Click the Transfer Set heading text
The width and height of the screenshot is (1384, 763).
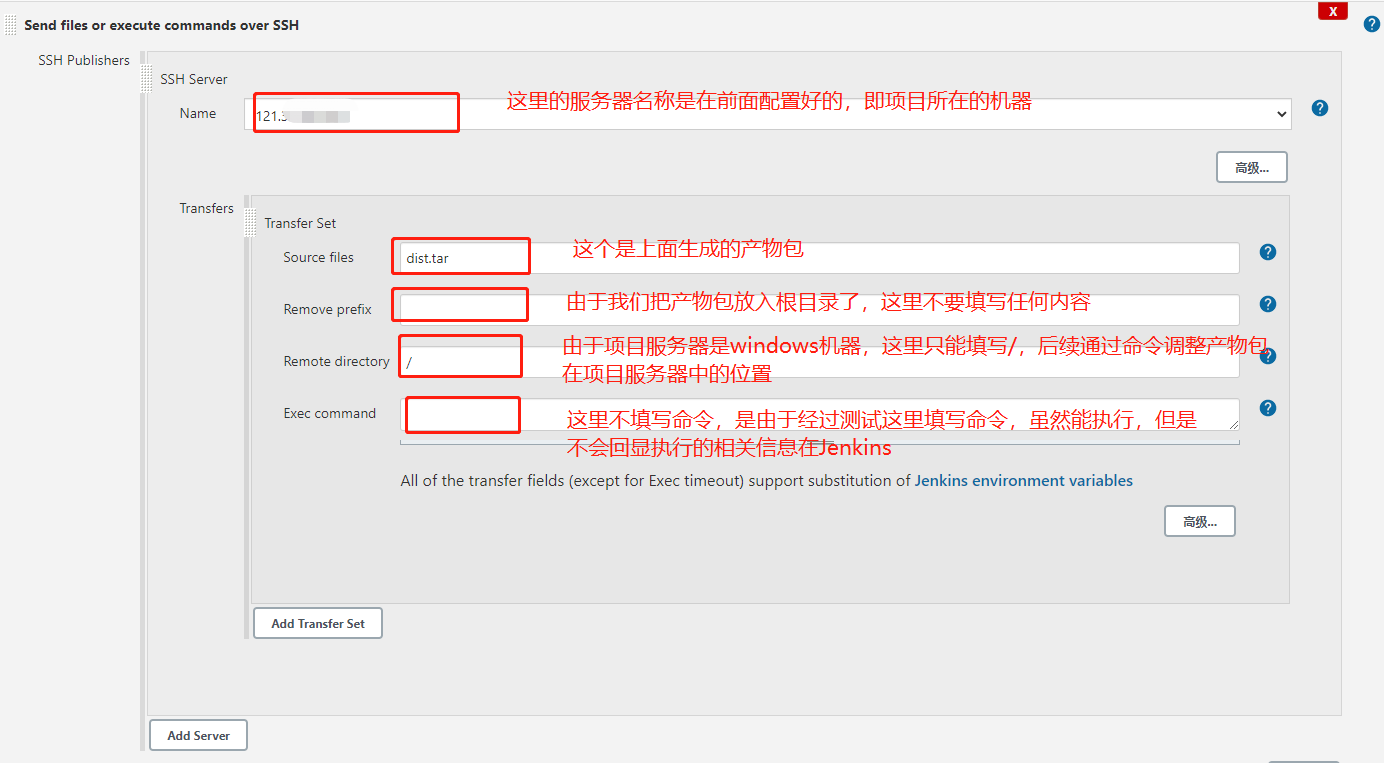[x=301, y=223]
